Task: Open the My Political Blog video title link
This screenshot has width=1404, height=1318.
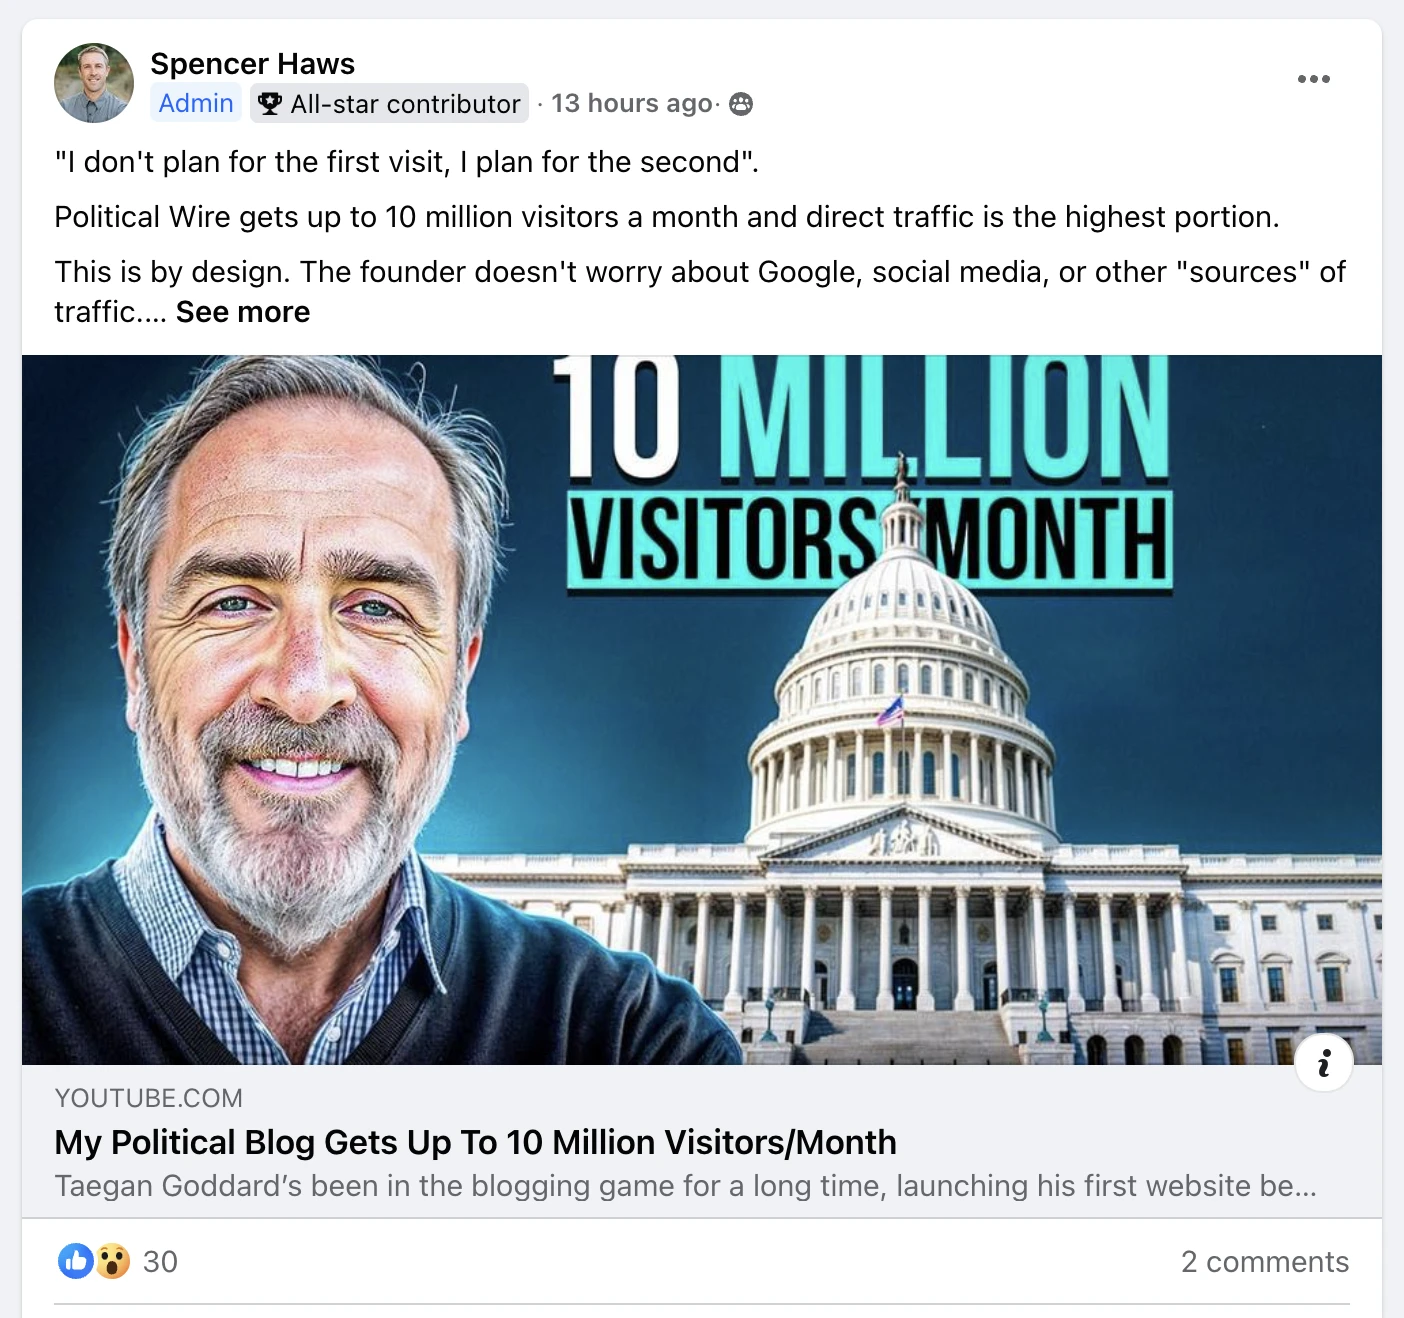Action: (475, 1142)
